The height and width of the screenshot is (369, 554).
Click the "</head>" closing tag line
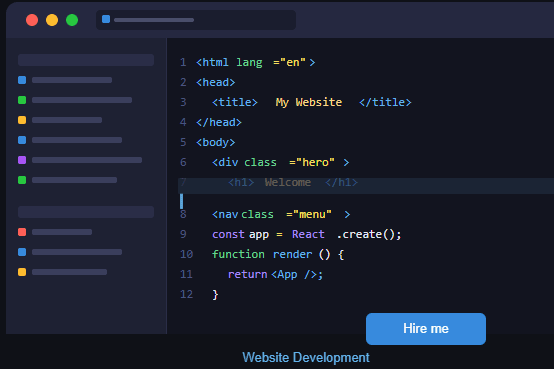click(219, 122)
